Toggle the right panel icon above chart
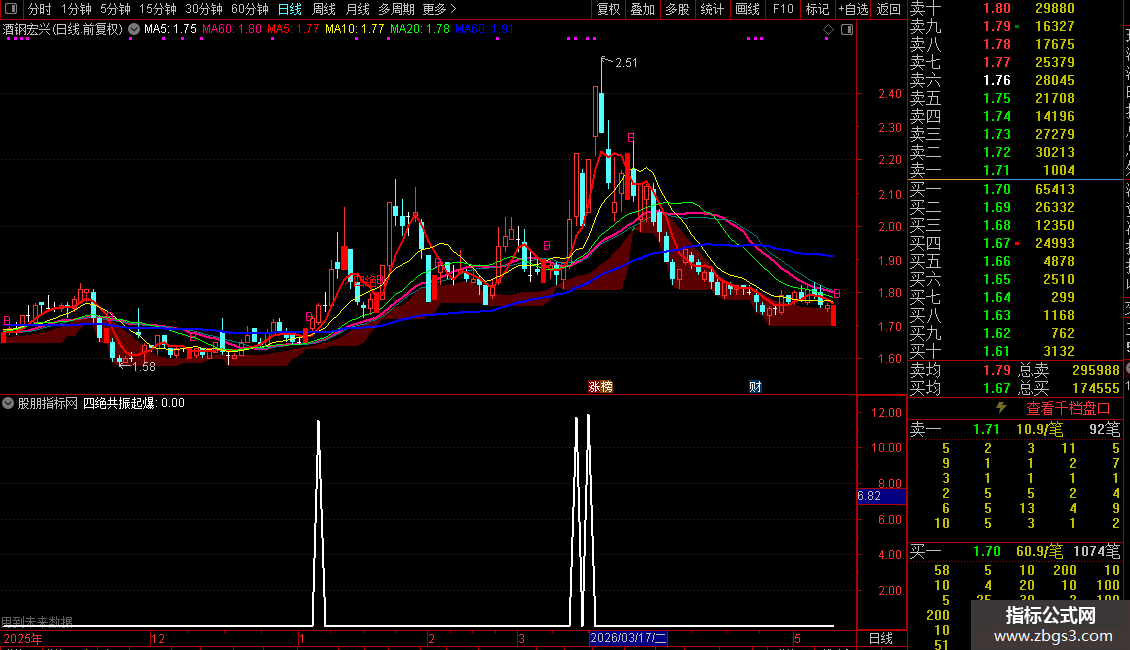This screenshot has height=650, width=1130. pos(847,30)
